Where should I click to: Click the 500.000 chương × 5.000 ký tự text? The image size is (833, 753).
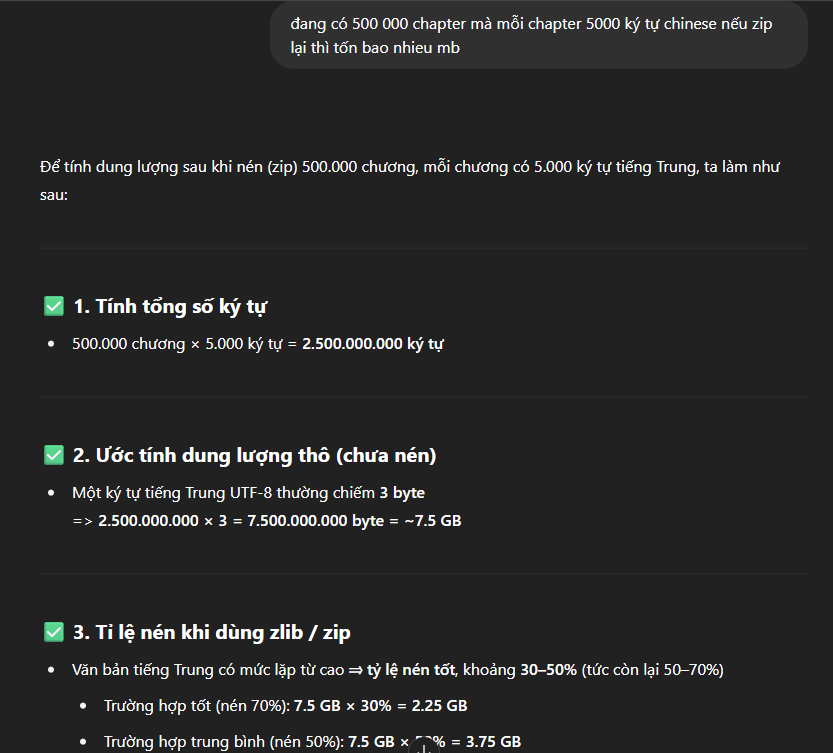click(x=177, y=344)
